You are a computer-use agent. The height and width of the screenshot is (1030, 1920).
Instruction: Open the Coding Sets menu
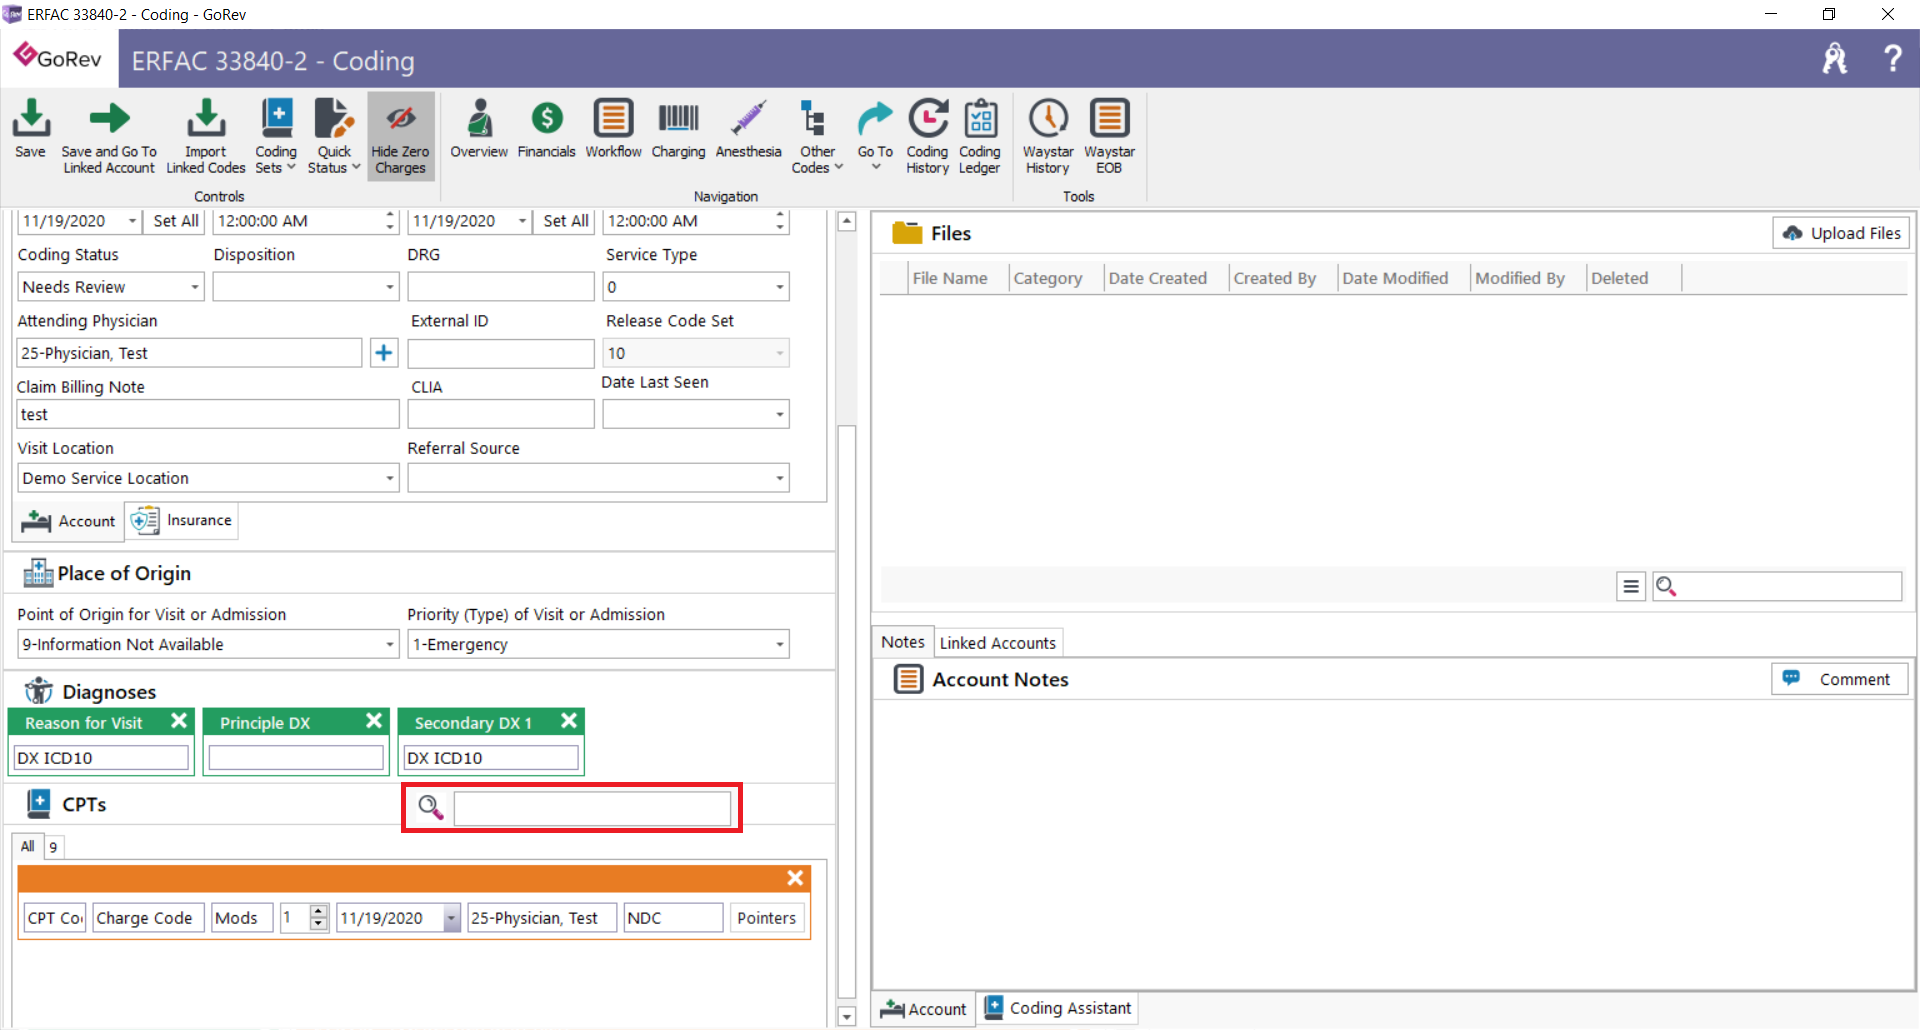coord(276,136)
